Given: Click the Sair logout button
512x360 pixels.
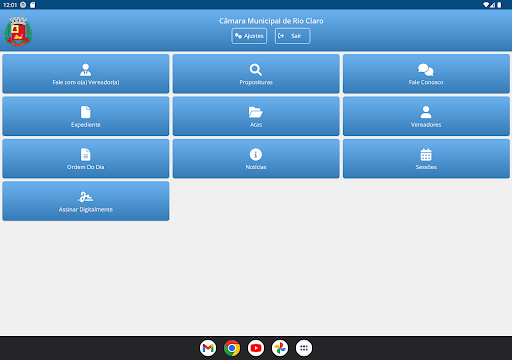Looking at the screenshot, I should [293, 36].
